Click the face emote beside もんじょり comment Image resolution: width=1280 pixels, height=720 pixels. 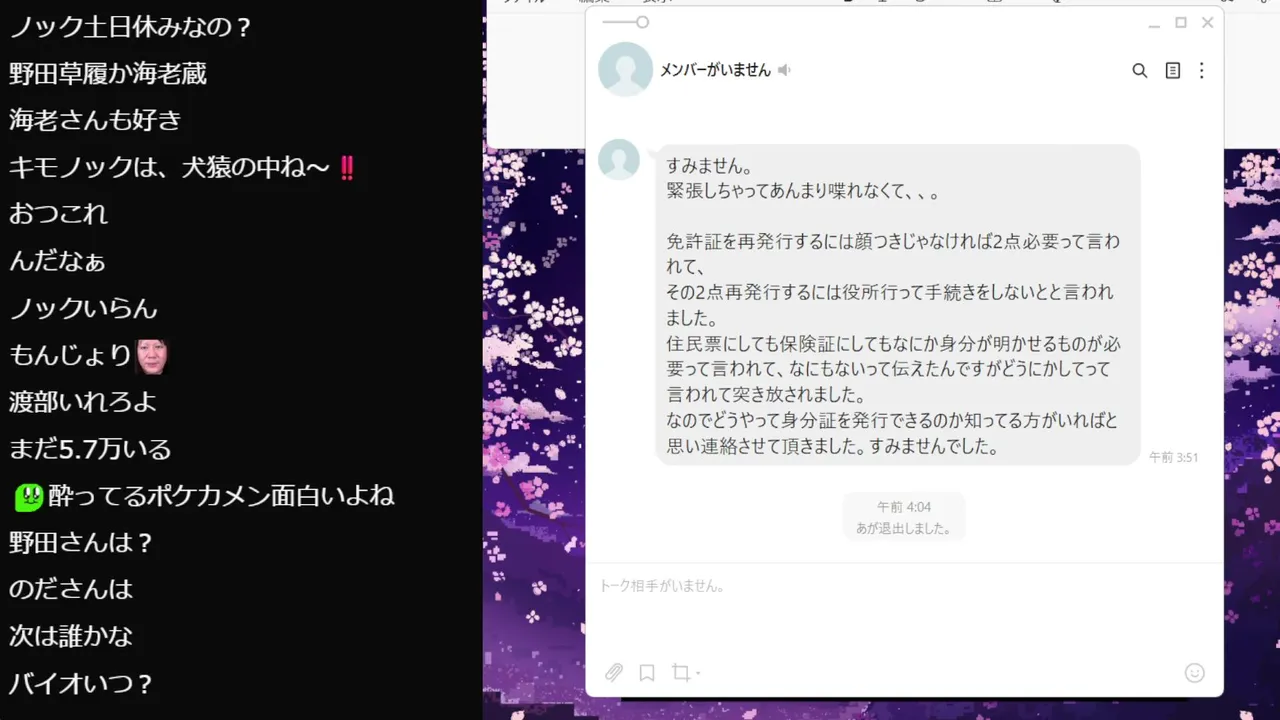(151, 355)
